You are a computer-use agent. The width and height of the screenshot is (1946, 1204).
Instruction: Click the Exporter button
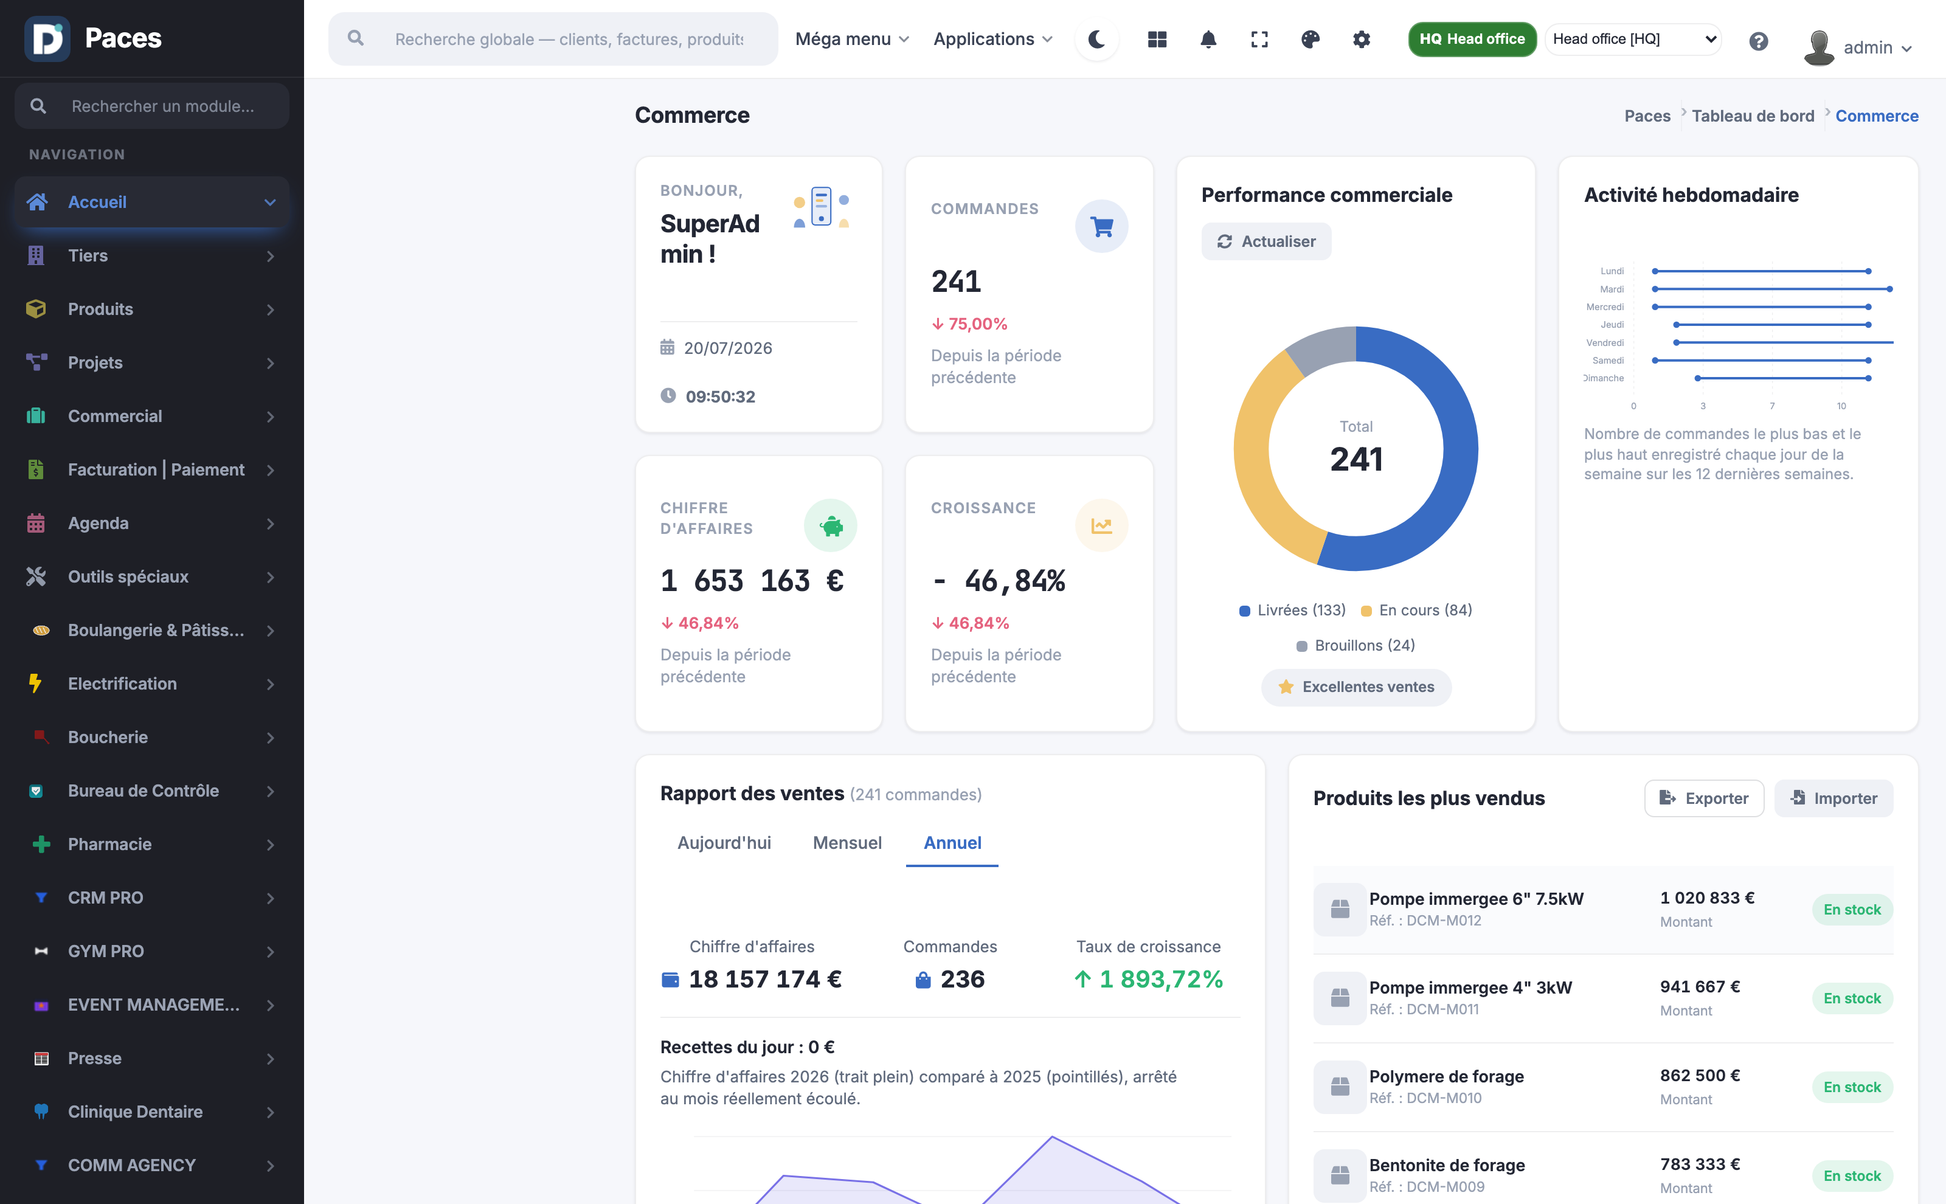pyautogui.click(x=1704, y=798)
